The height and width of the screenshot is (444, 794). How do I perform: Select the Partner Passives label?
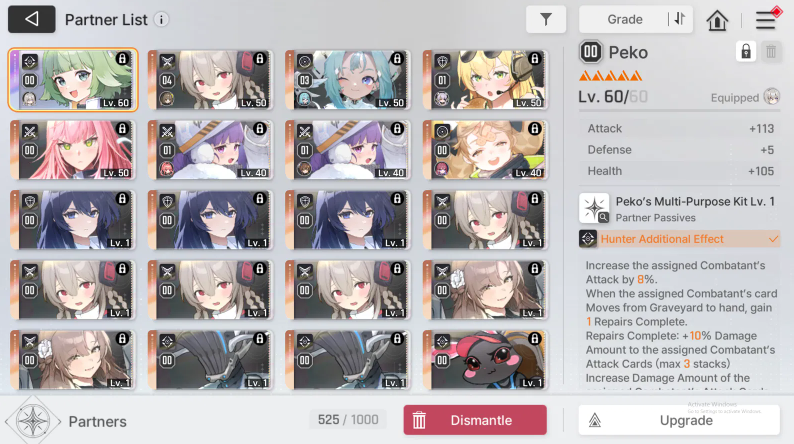click(655, 218)
